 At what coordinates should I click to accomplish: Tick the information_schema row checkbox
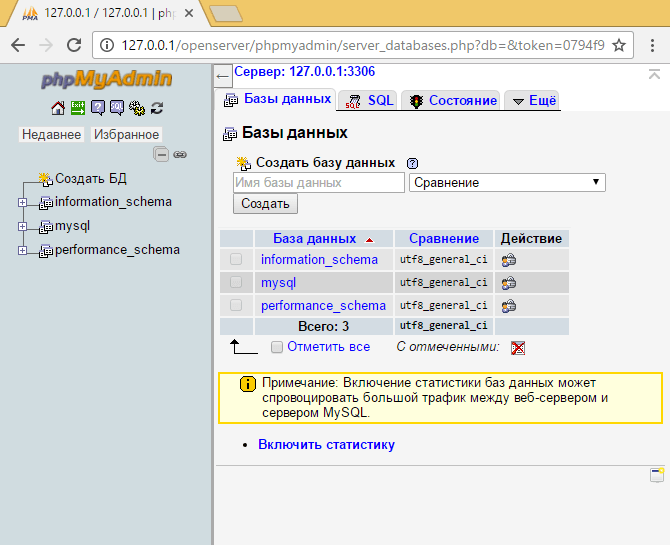236,259
